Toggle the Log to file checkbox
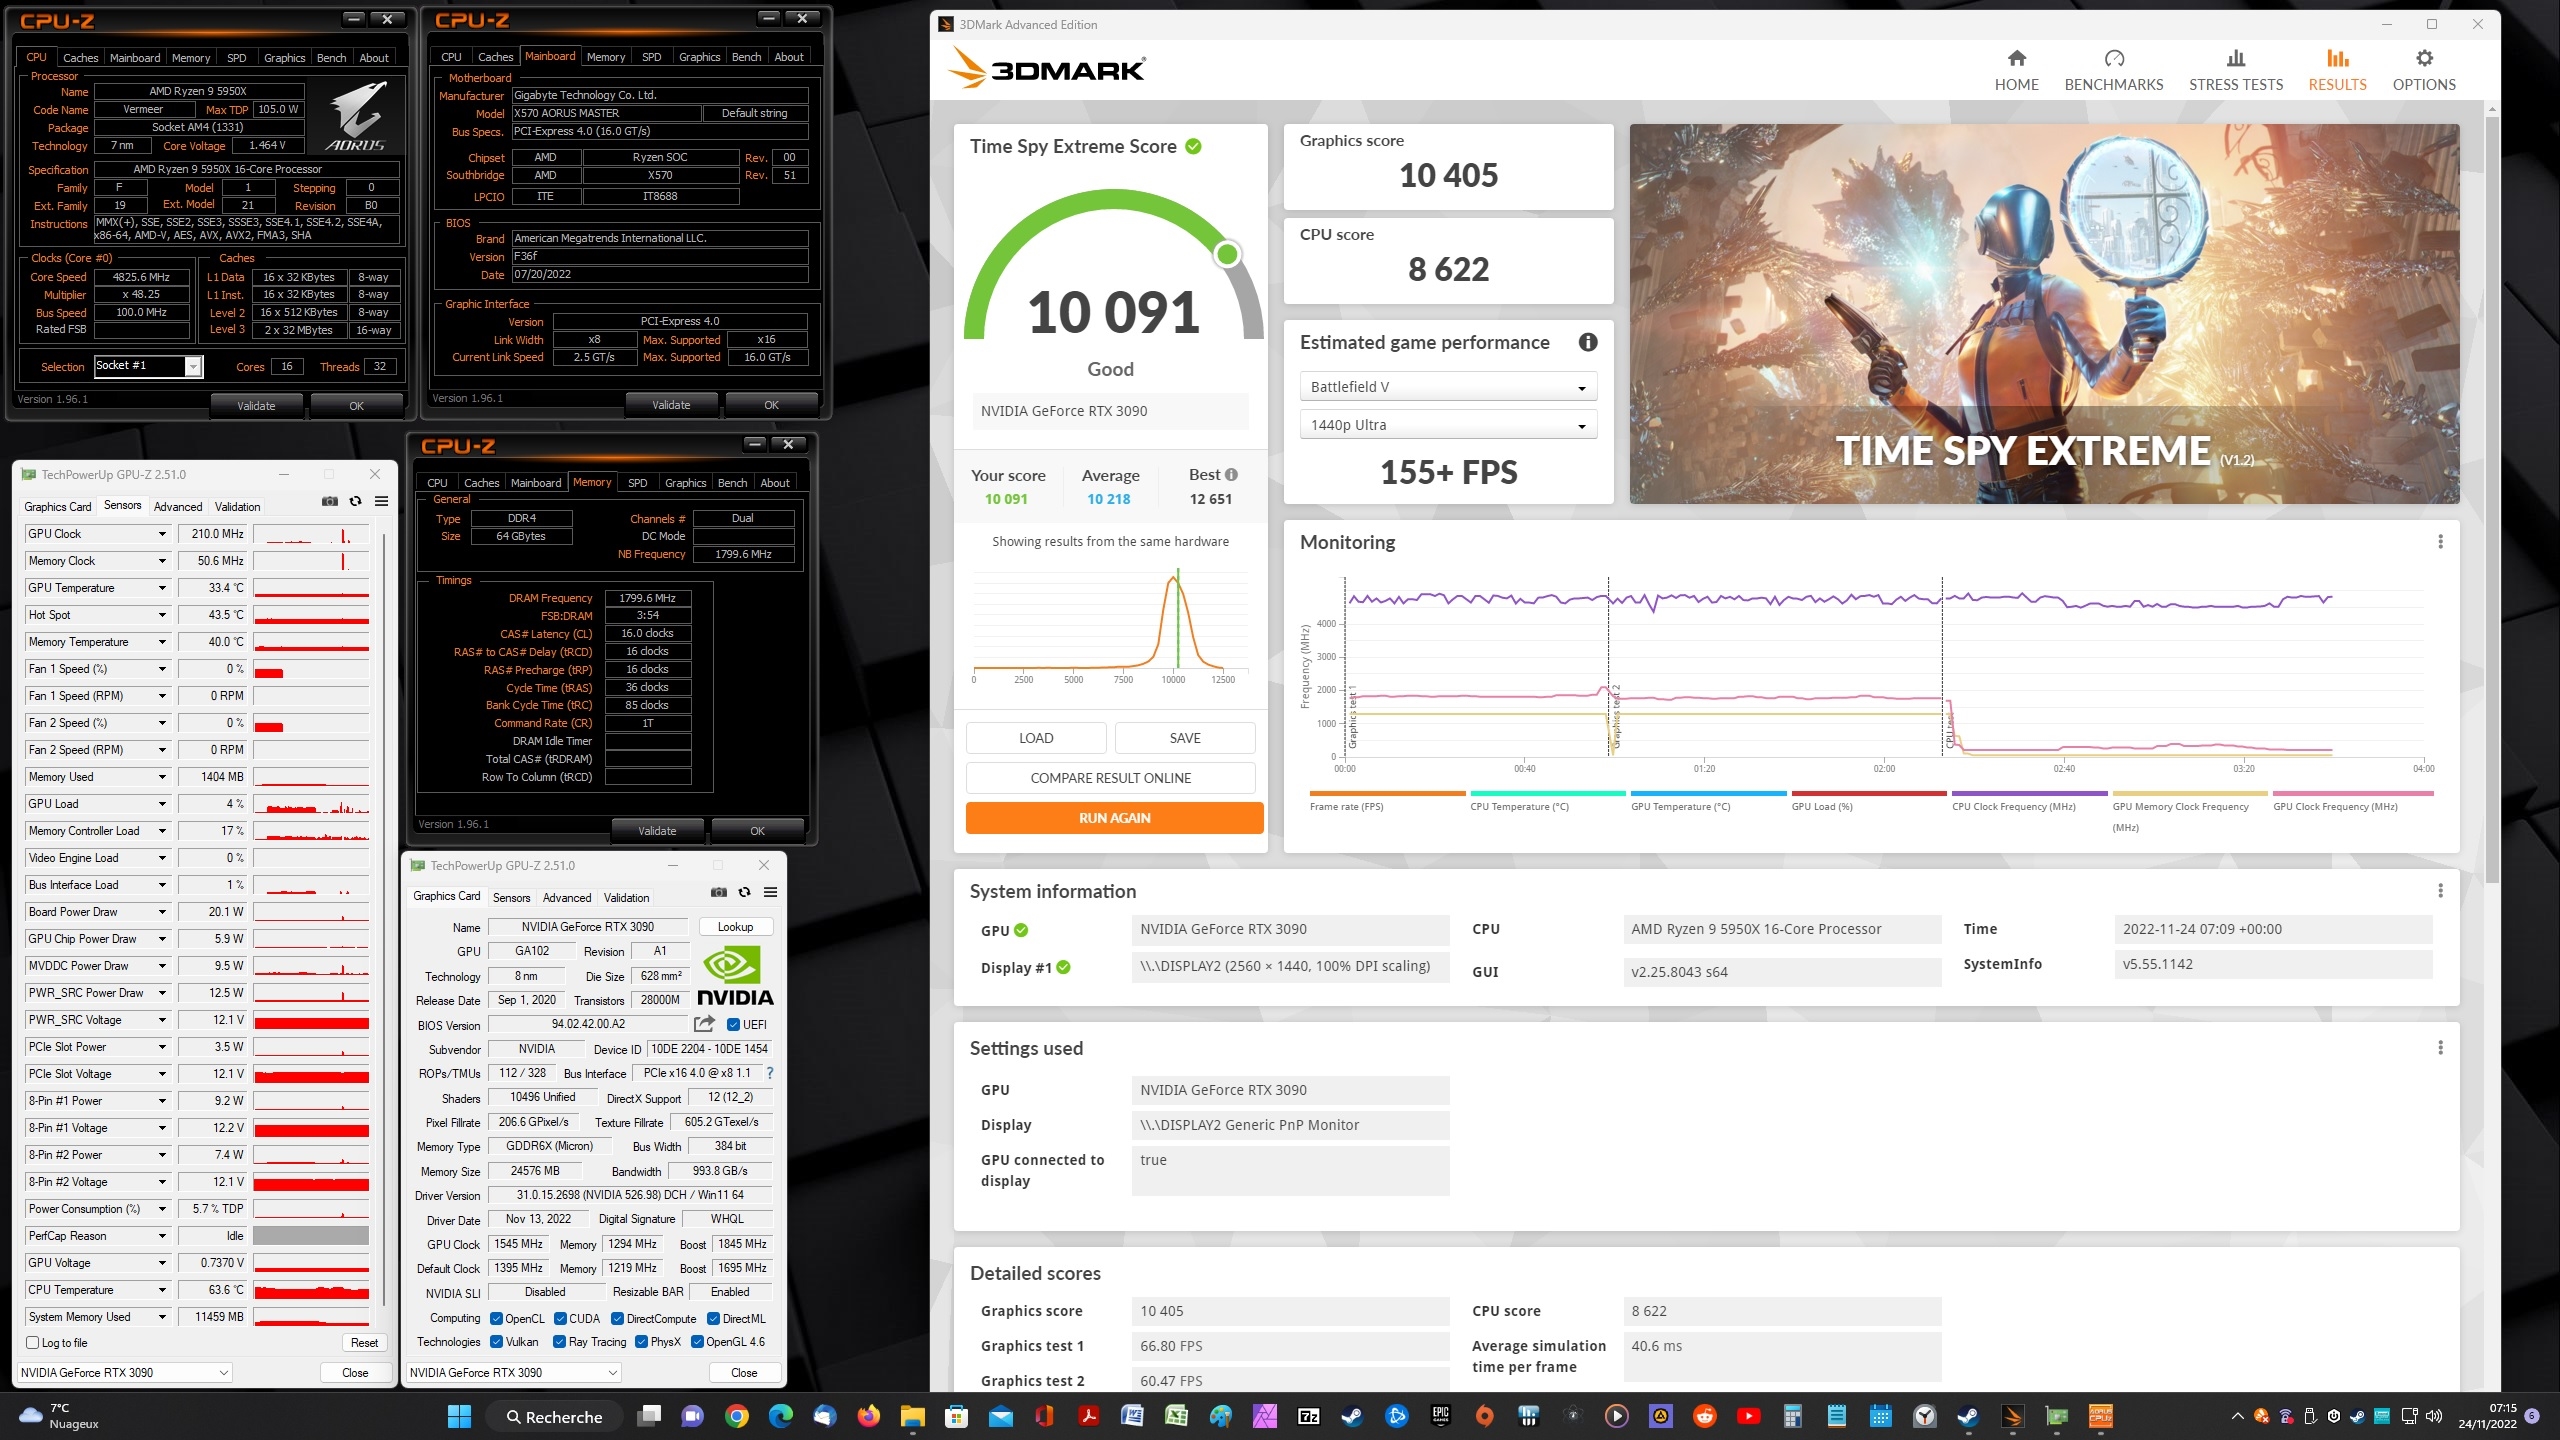This screenshot has height=1440, width=2560. (x=33, y=1343)
